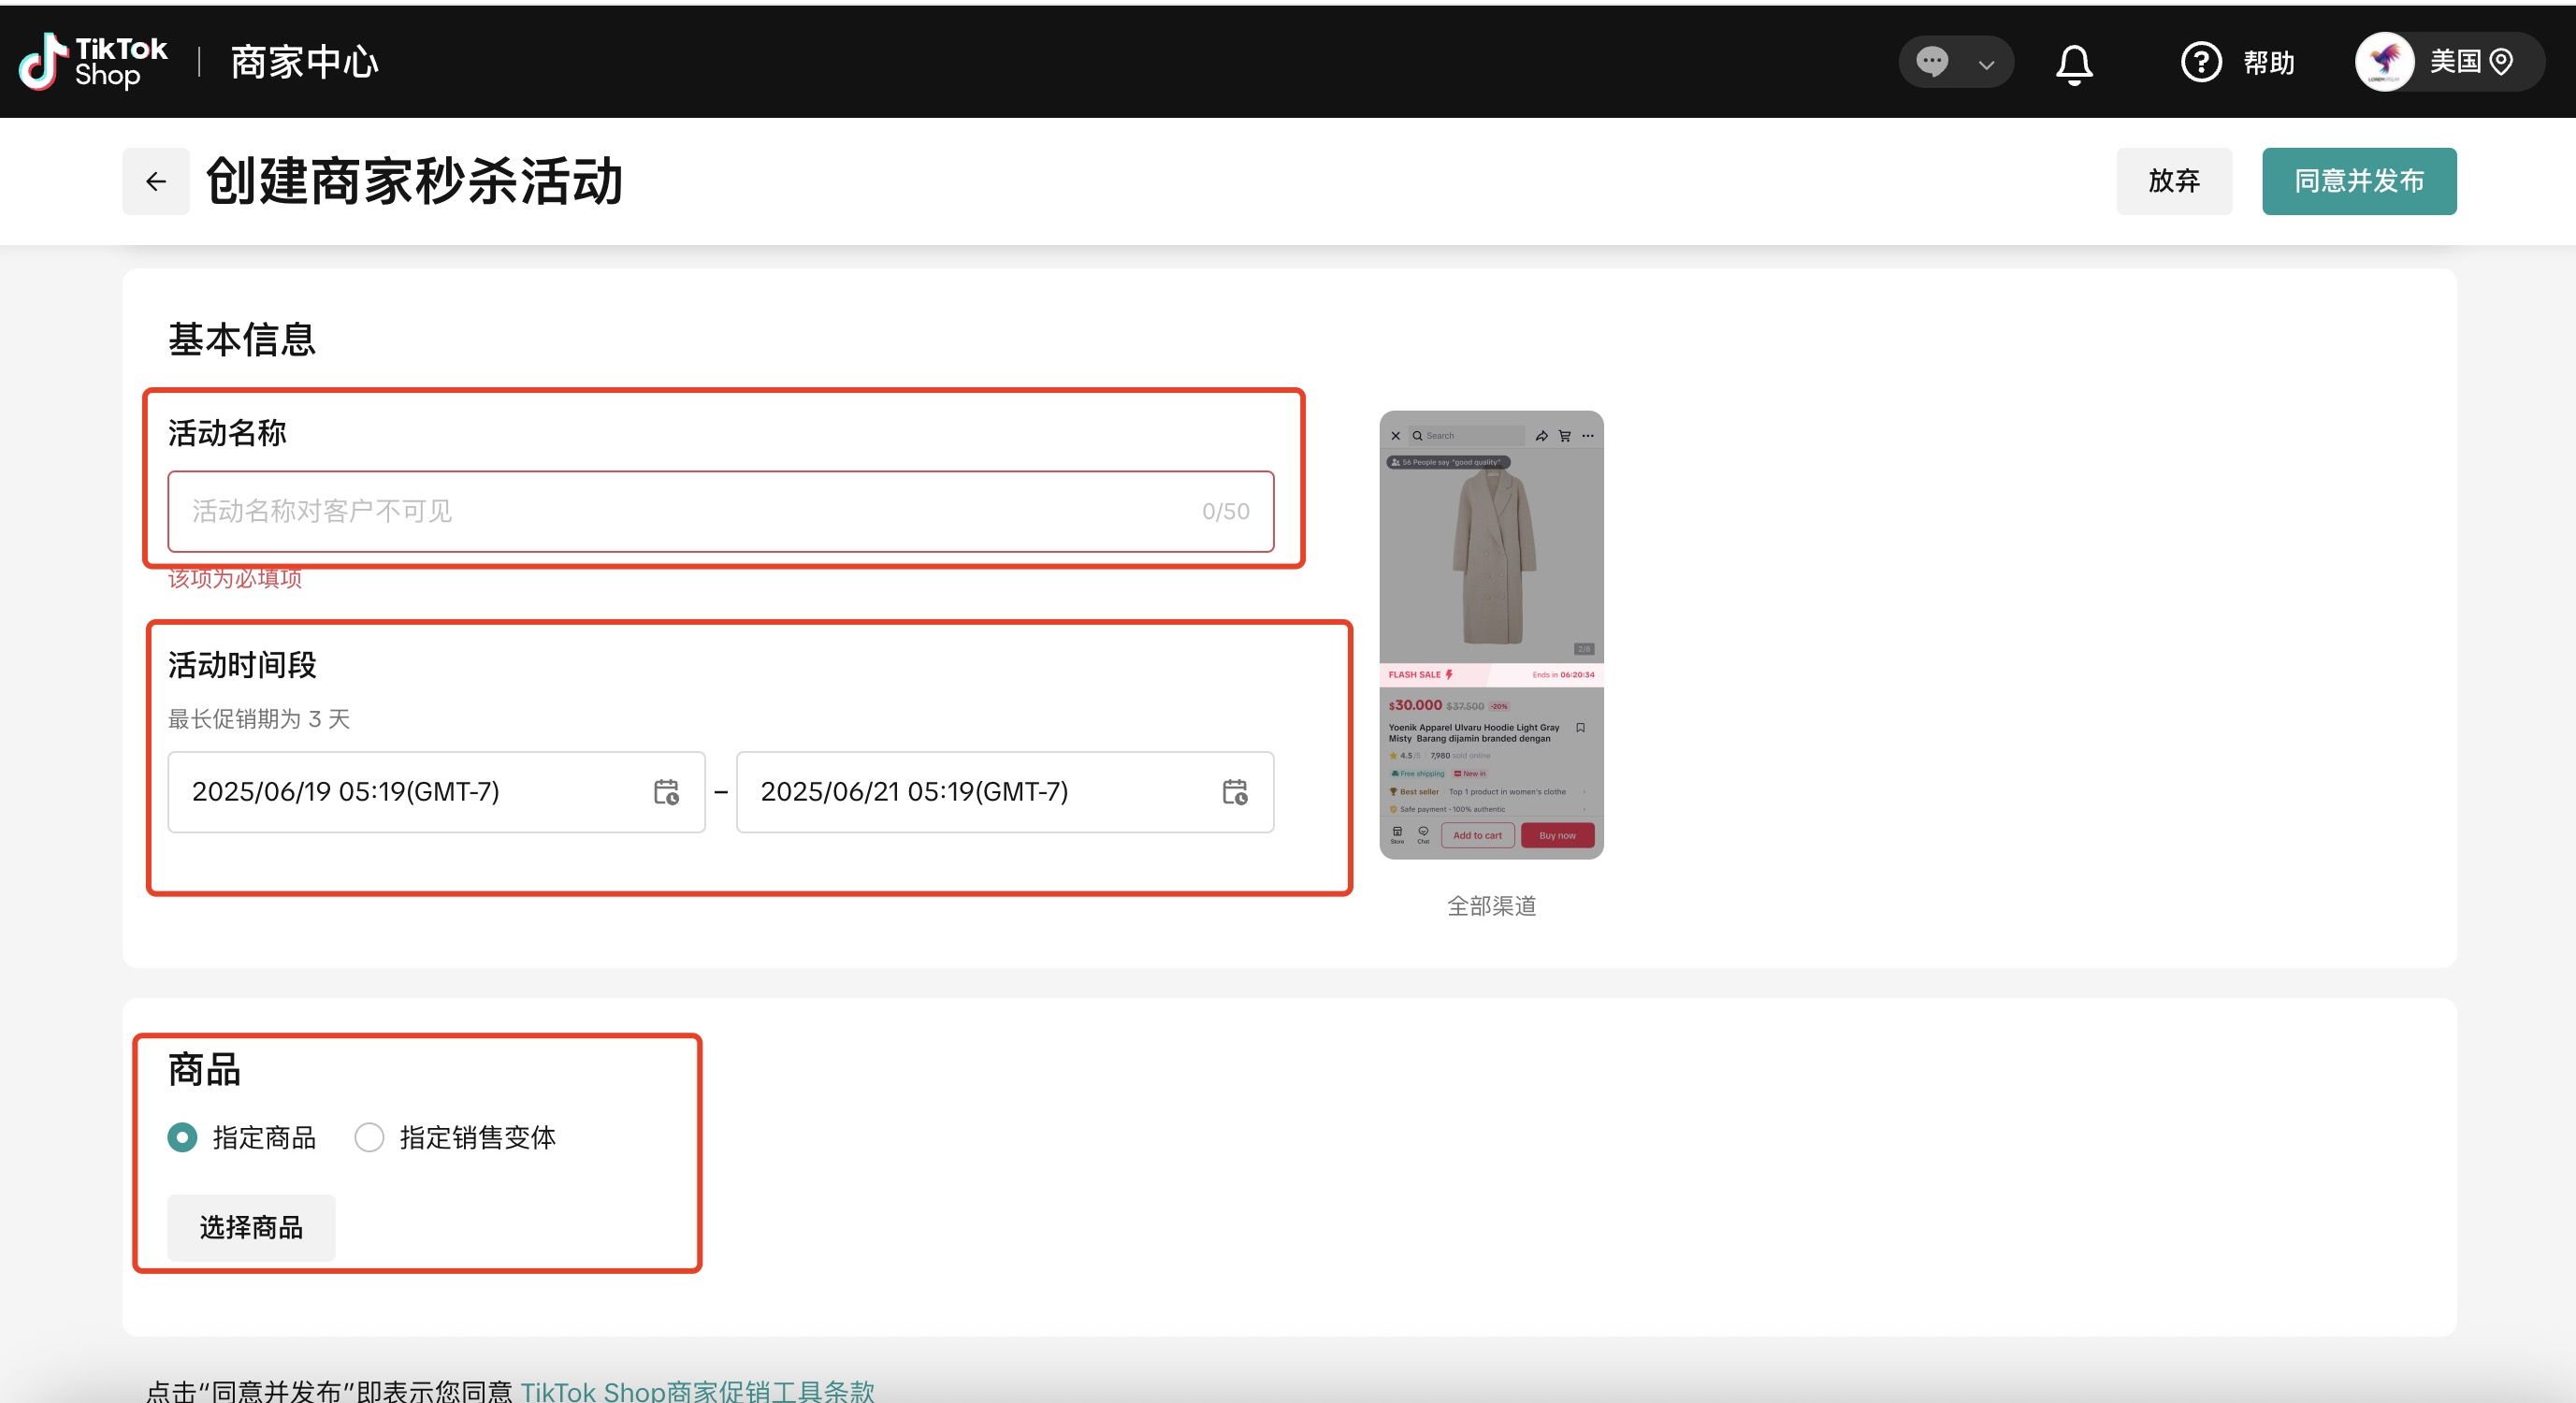Screen dimensions: 2576x1403
Task: Open the end time field 2025/06/21
Action: (x=980, y=792)
